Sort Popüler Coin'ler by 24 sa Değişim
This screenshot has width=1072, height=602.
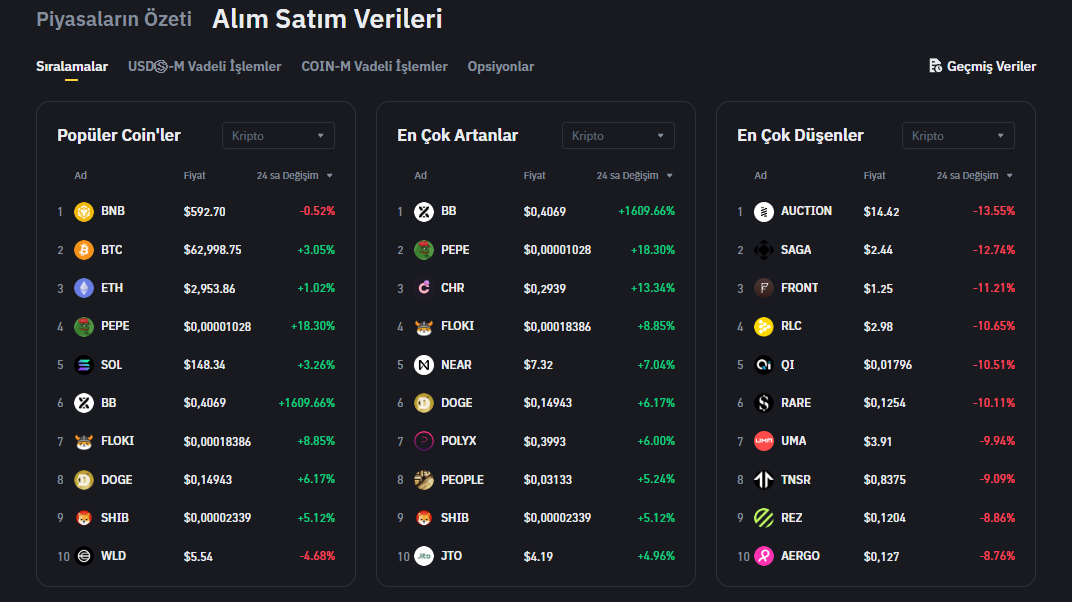tap(294, 176)
